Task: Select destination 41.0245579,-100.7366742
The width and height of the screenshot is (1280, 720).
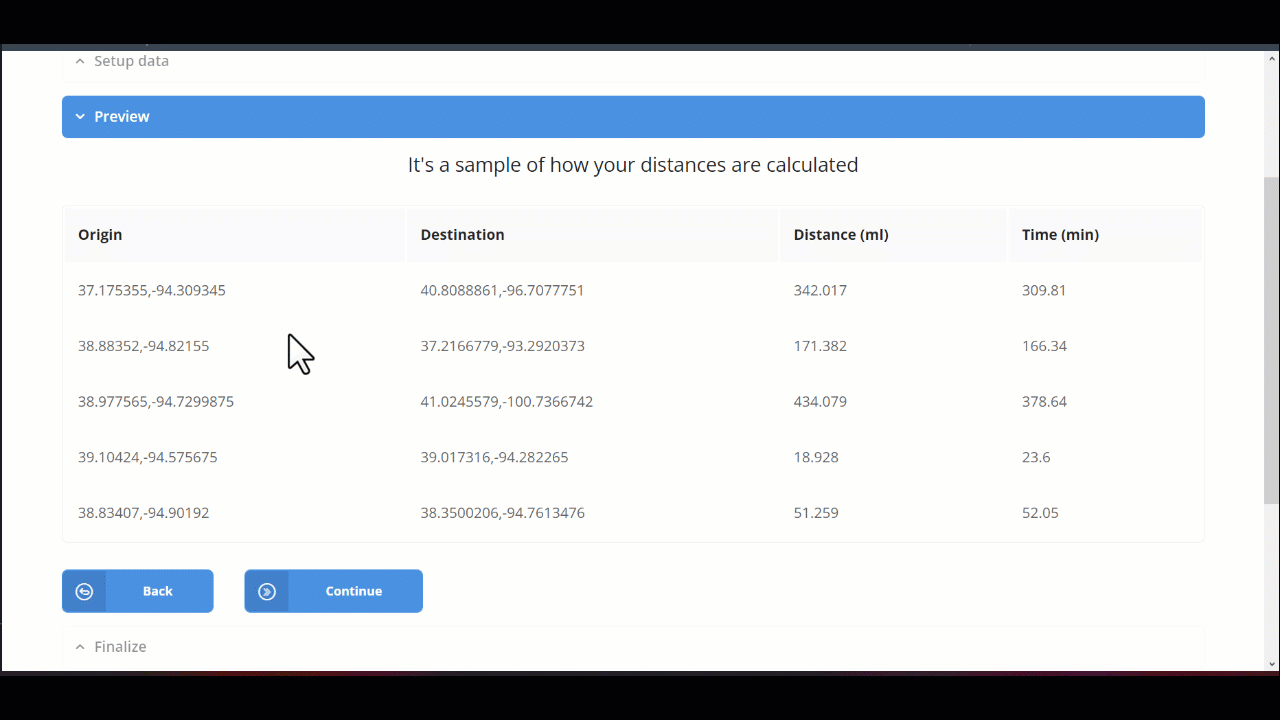Action: (x=507, y=402)
